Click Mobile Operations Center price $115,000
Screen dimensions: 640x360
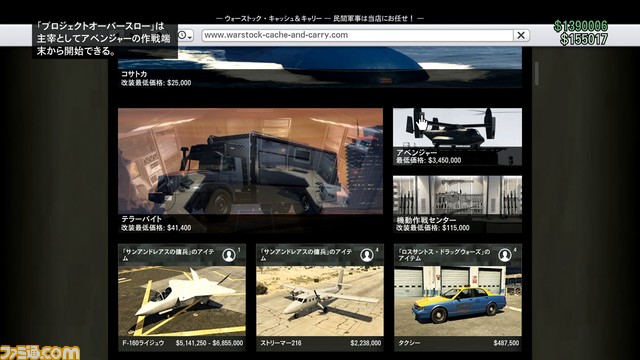451,228
